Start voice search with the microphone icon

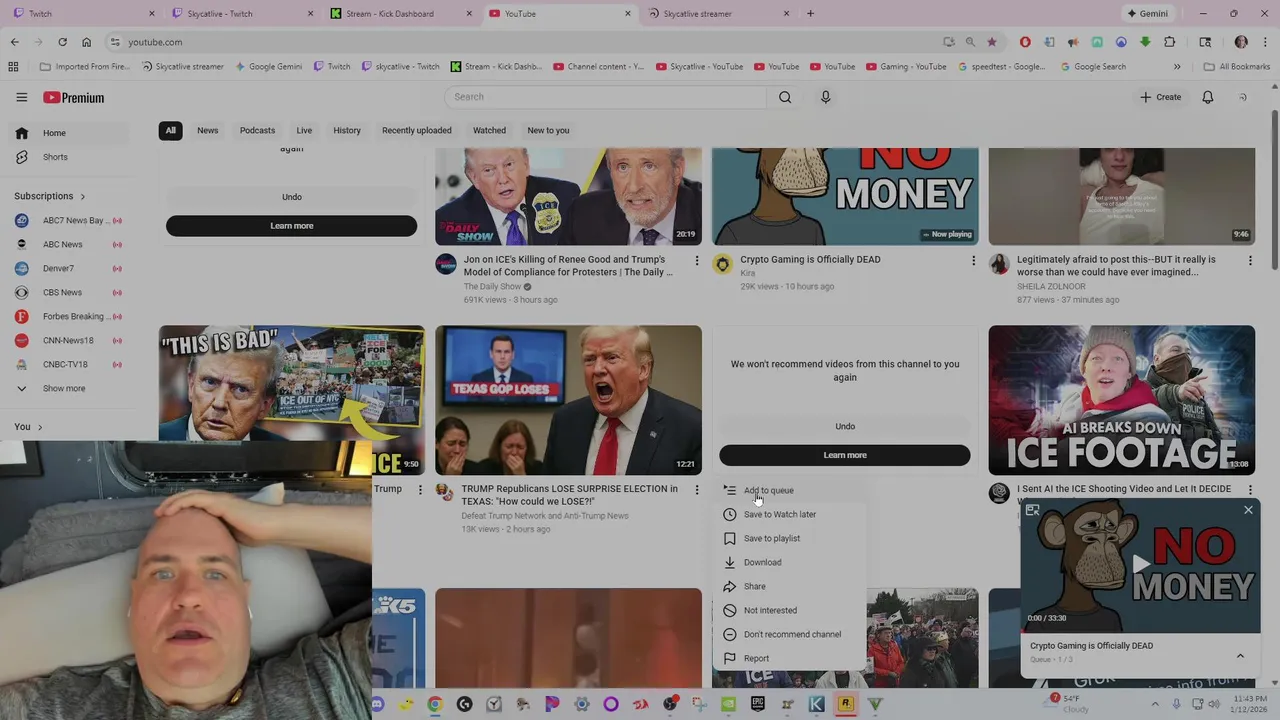825,97
